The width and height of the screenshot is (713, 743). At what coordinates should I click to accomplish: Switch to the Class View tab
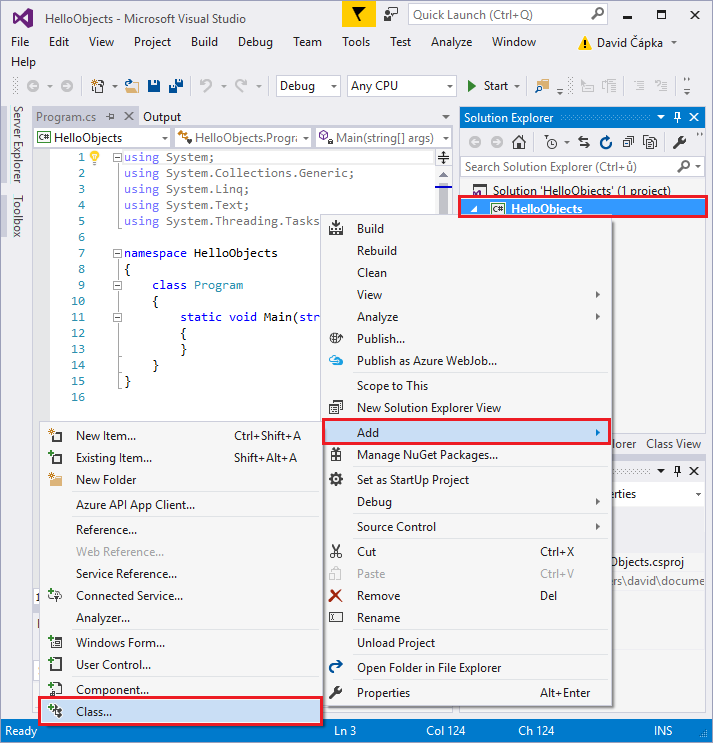tap(673, 444)
